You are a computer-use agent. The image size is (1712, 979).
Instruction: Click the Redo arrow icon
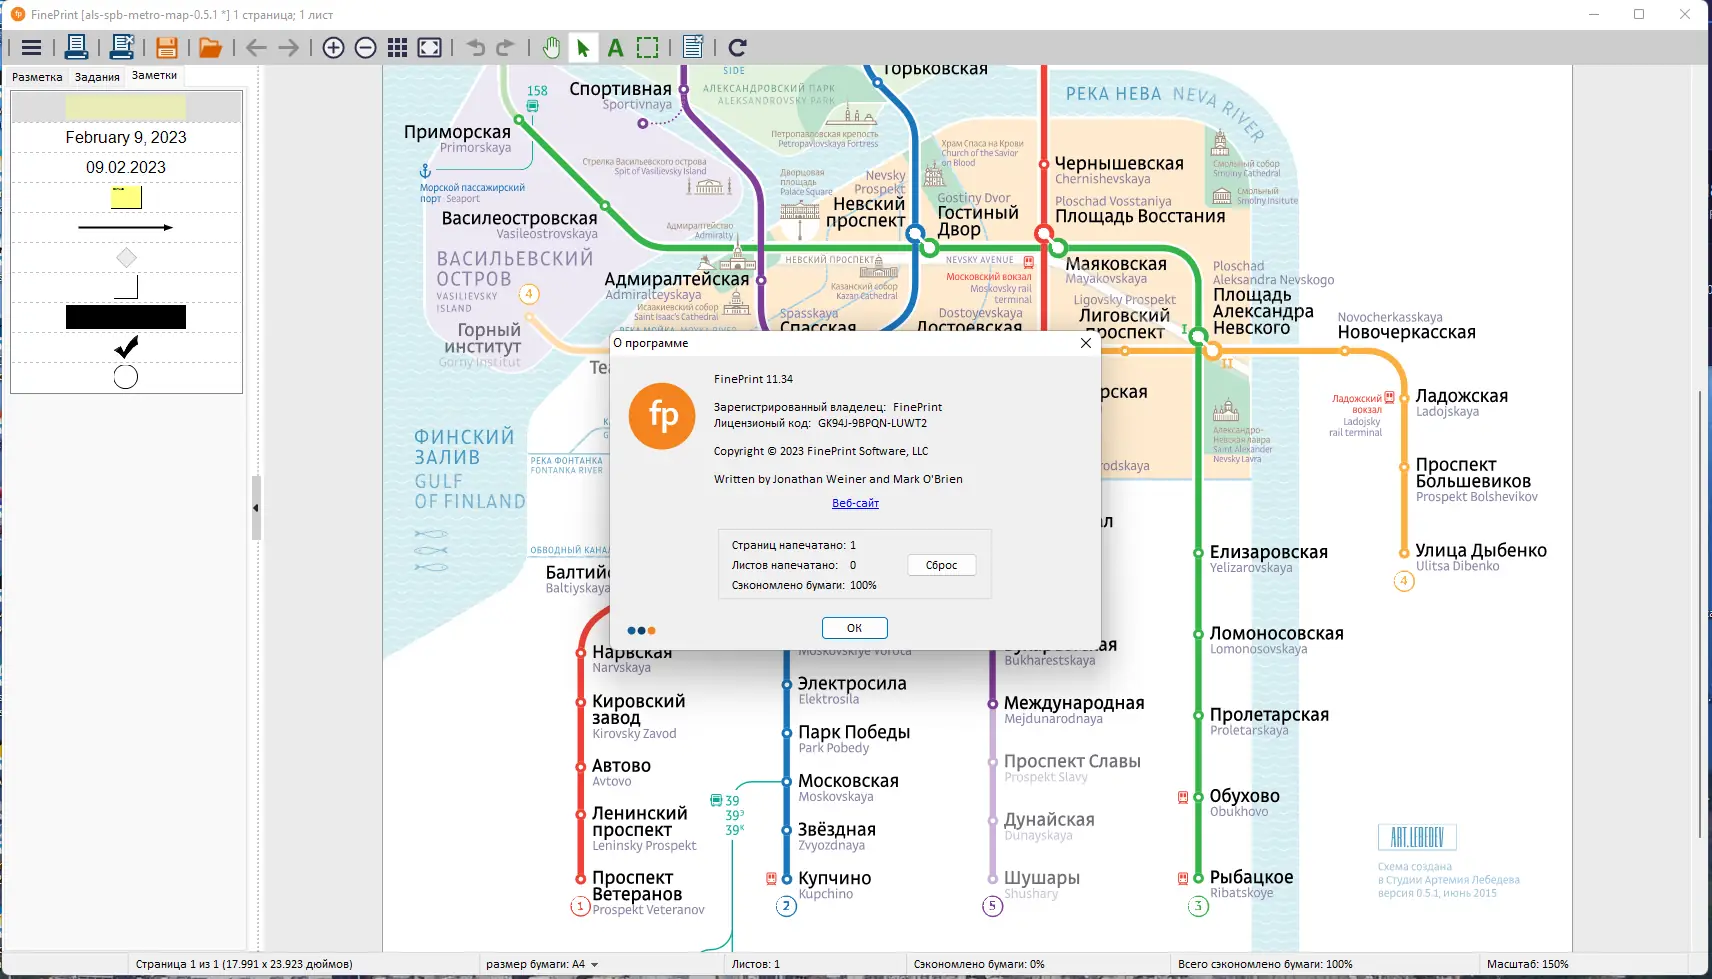(x=506, y=47)
